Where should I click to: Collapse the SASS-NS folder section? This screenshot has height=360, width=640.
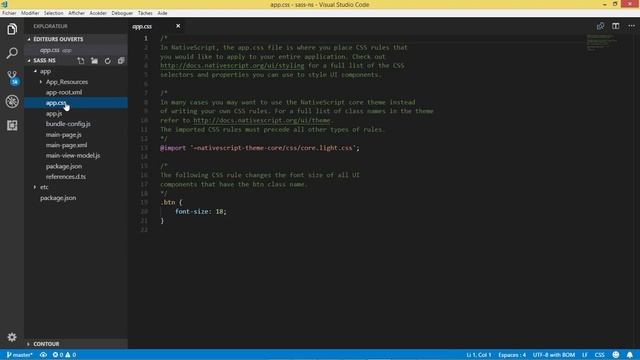pos(44,60)
